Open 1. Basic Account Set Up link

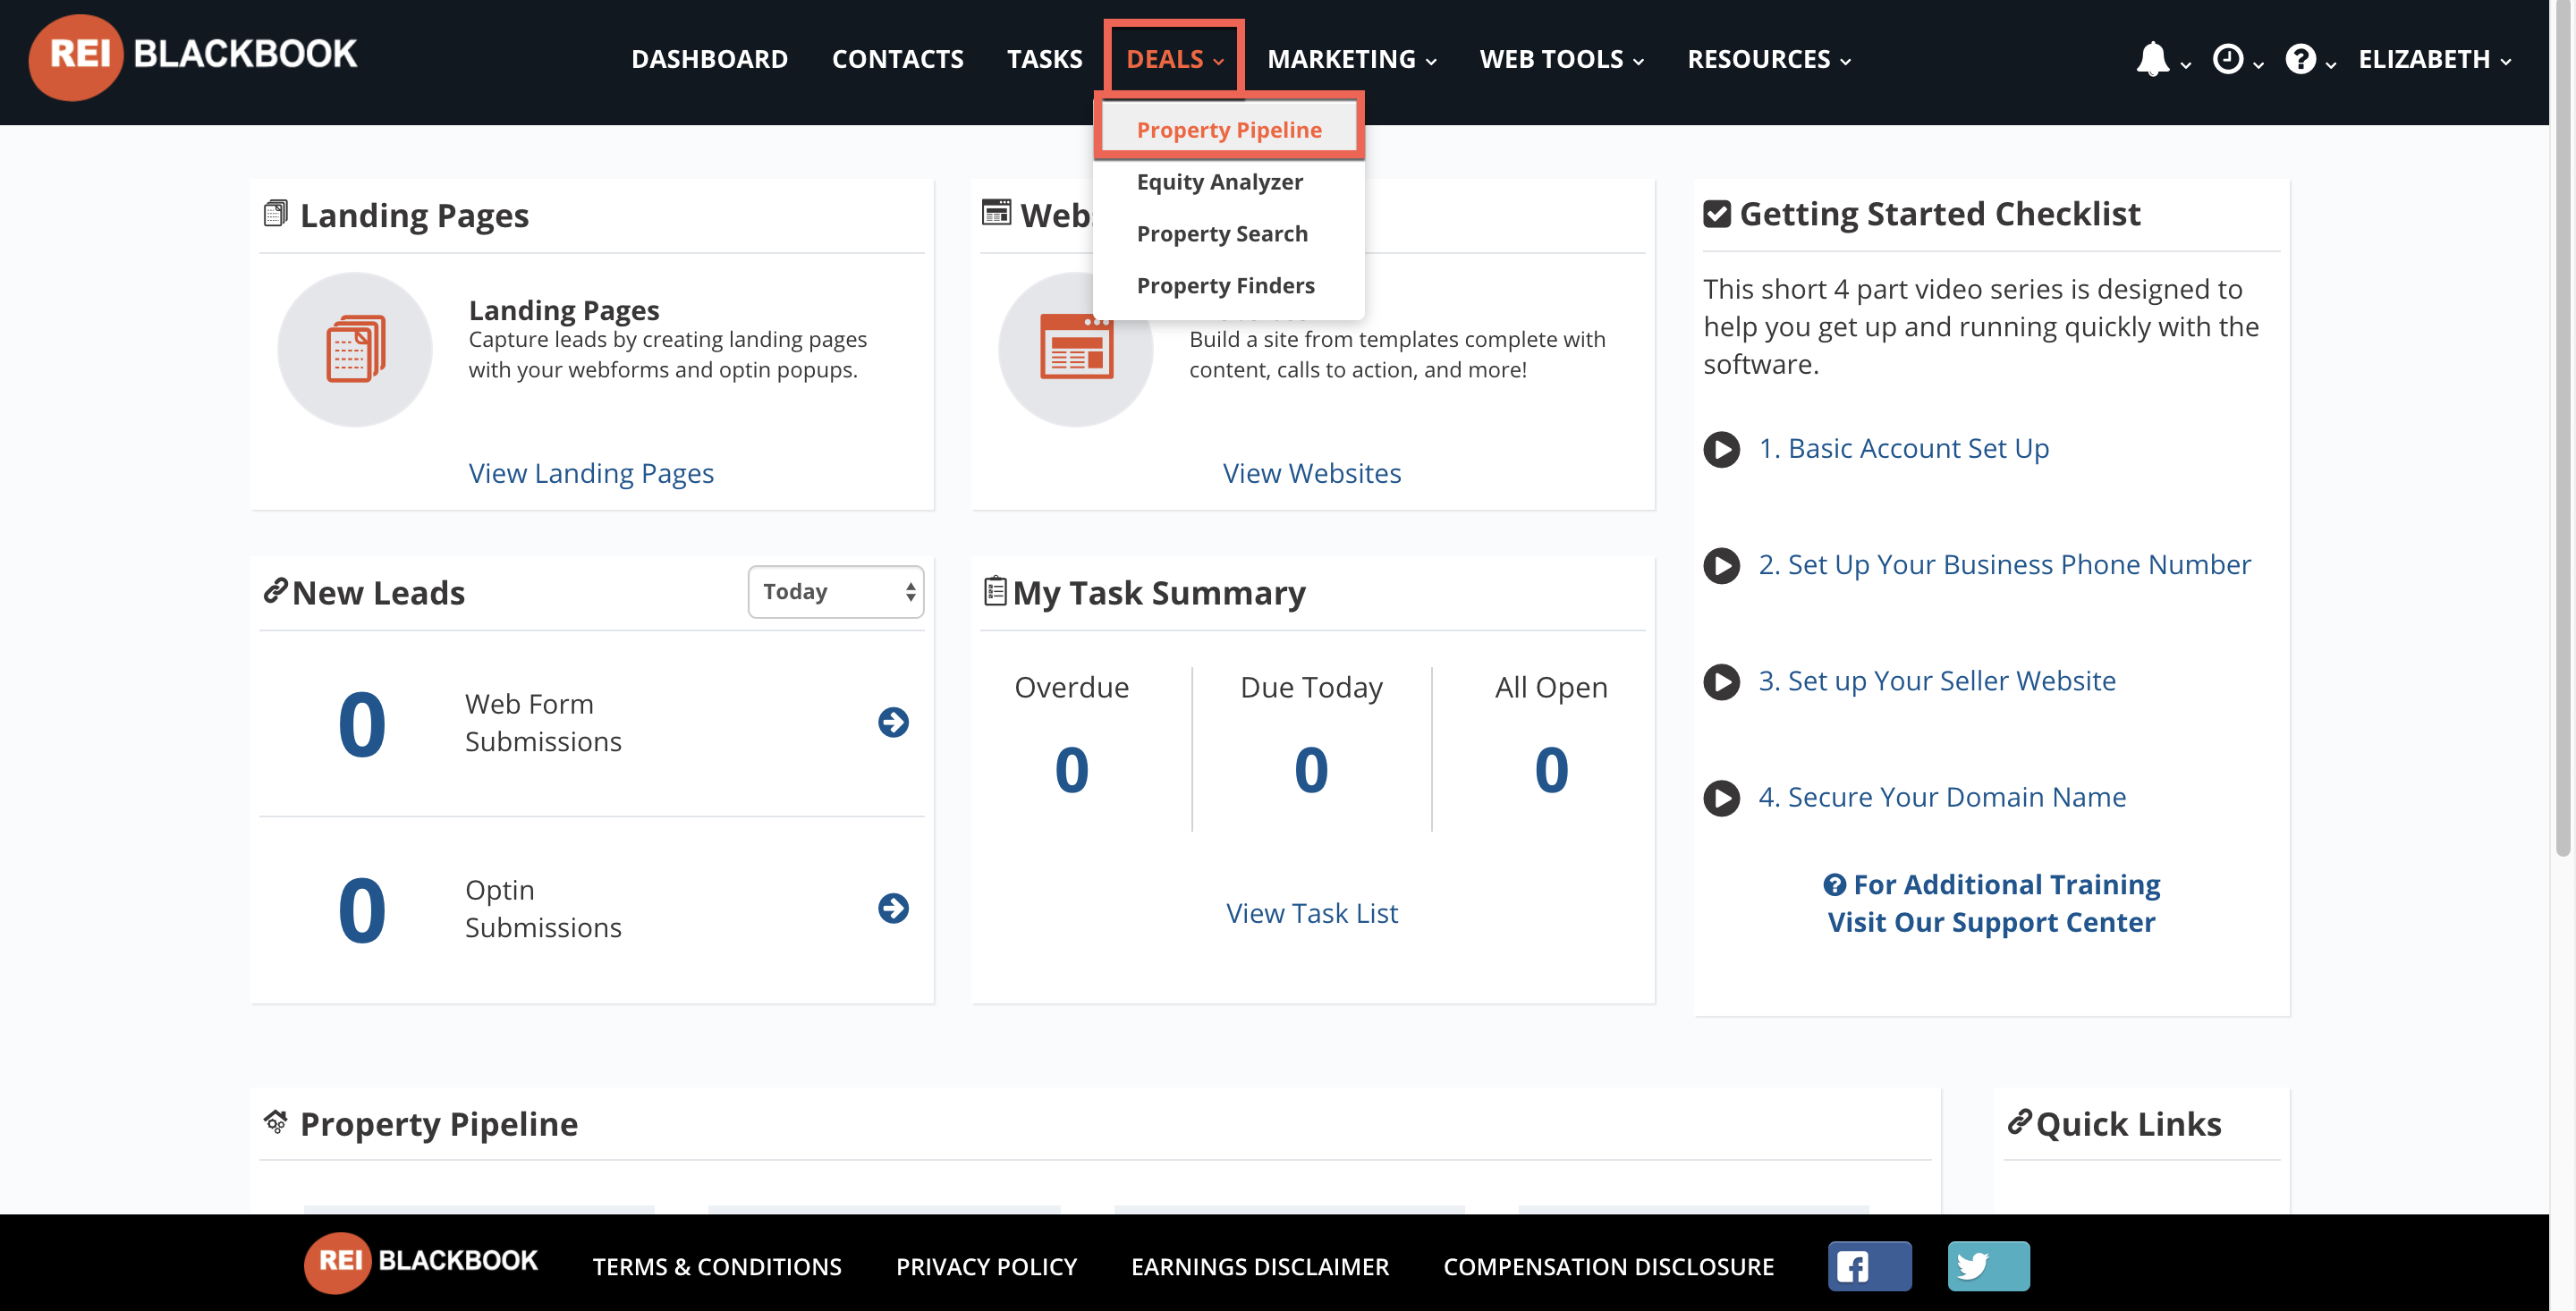(x=1903, y=448)
